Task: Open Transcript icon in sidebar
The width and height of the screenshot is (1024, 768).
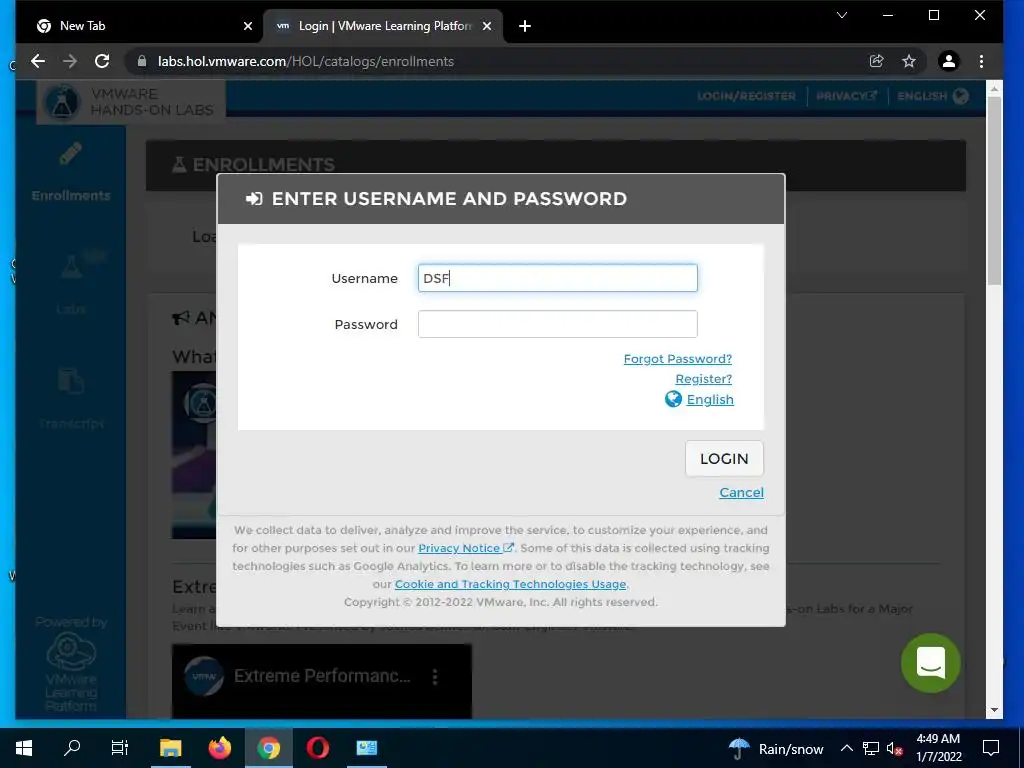Action: tap(71, 381)
